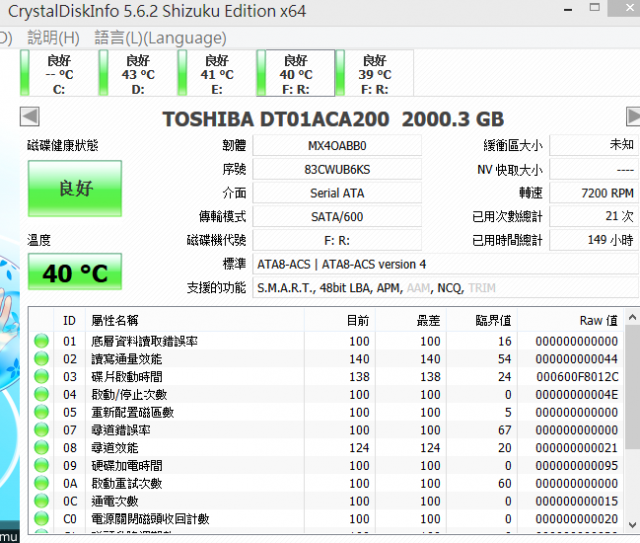640x543 pixels.
Task: Minimize the CrystalDiskInfo window
Action: [568, 9]
